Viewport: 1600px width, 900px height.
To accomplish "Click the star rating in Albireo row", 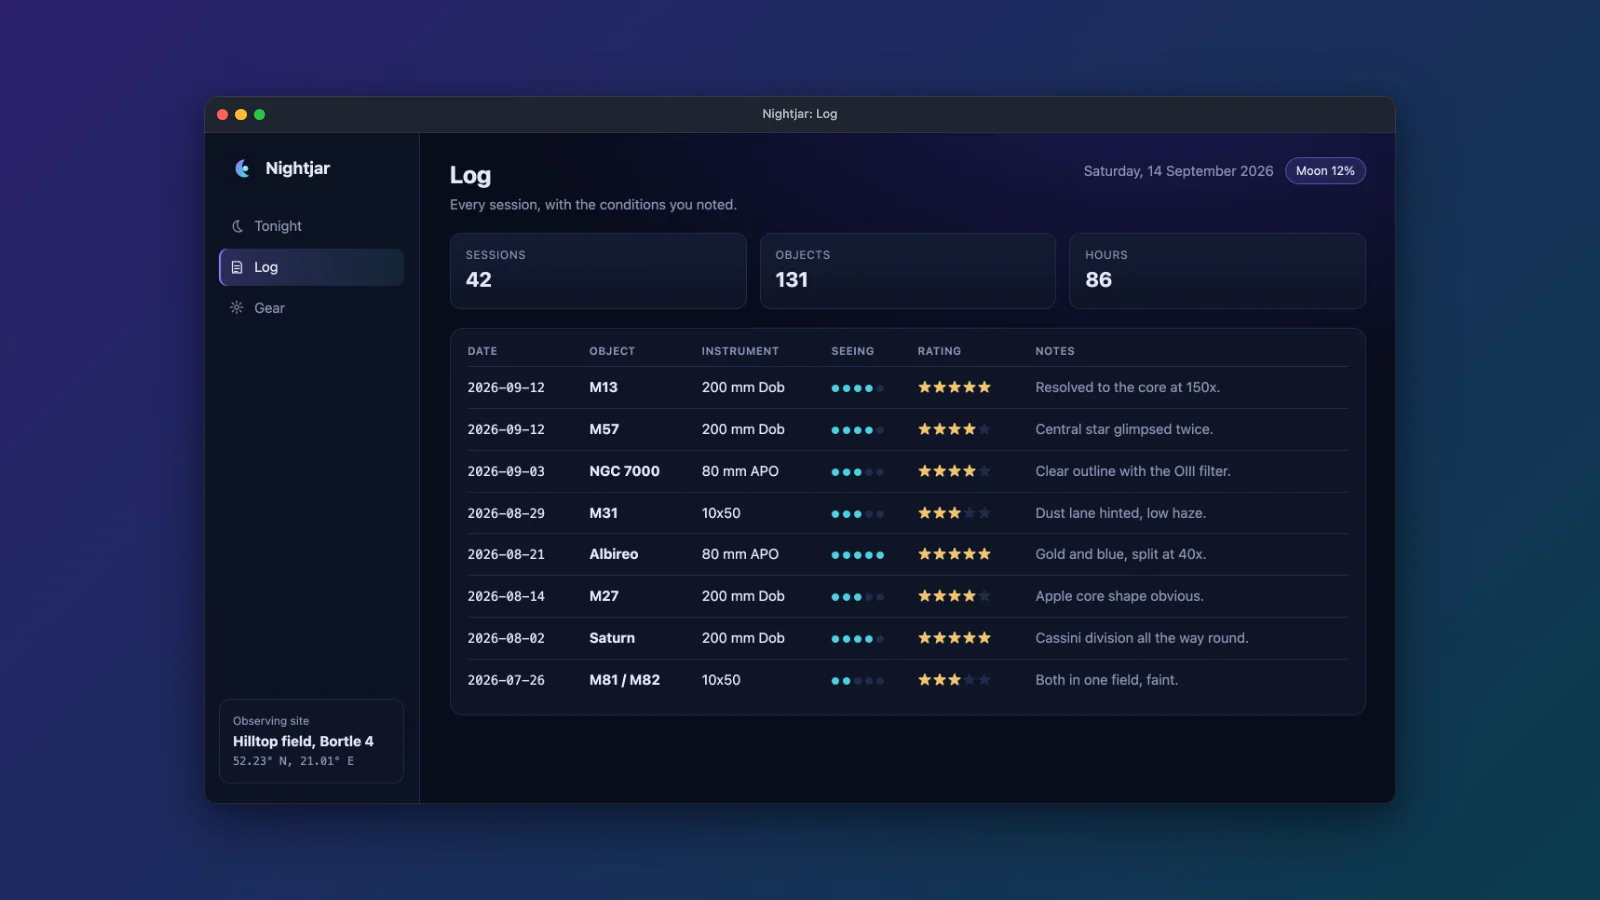I will tap(954, 554).
